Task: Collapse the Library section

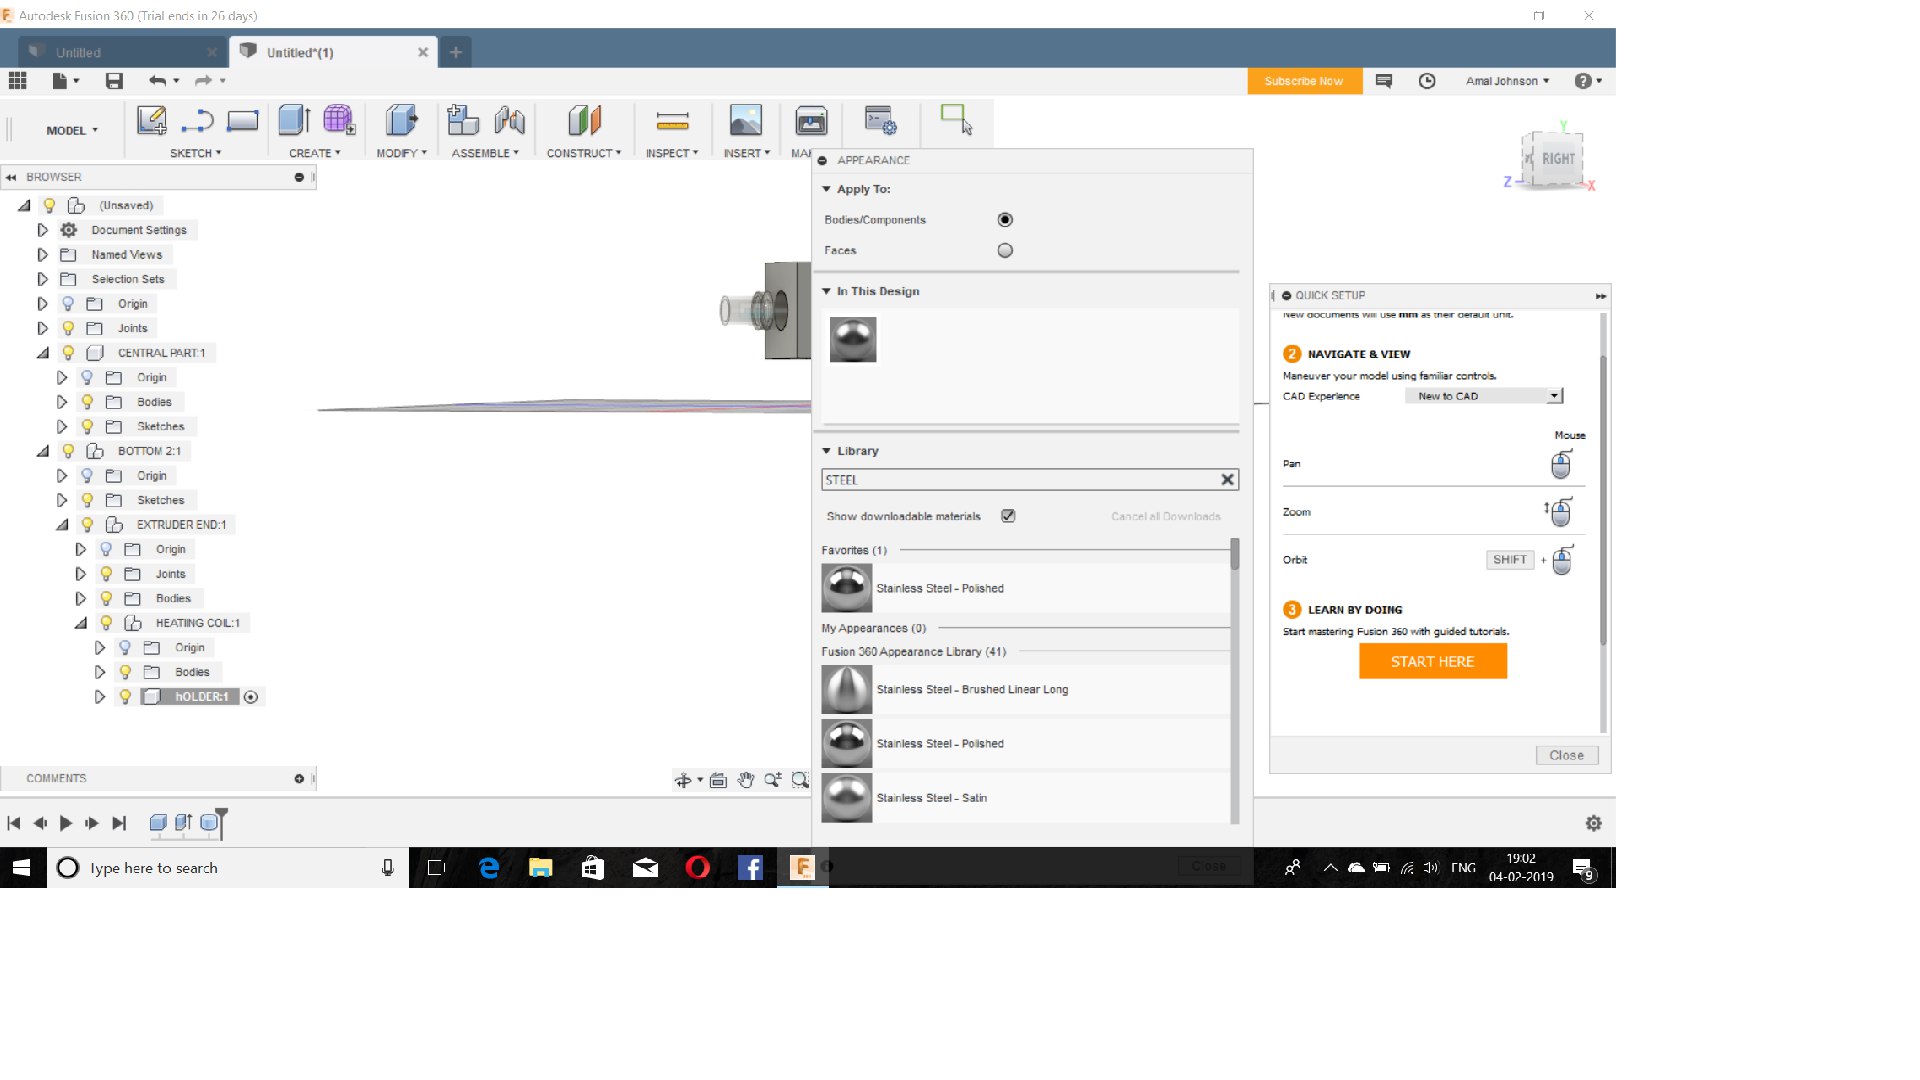Action: [x=827, y=451]
